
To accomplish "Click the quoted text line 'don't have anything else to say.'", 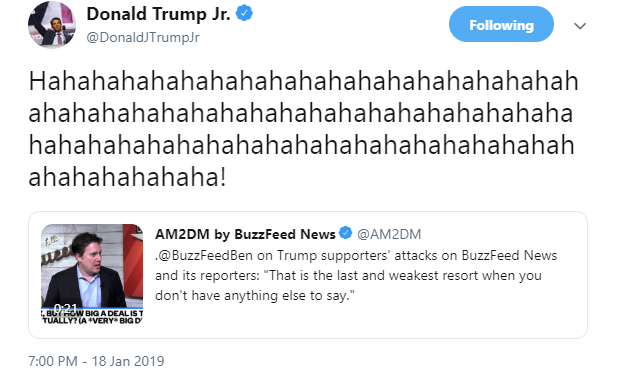I will (255, 296).
